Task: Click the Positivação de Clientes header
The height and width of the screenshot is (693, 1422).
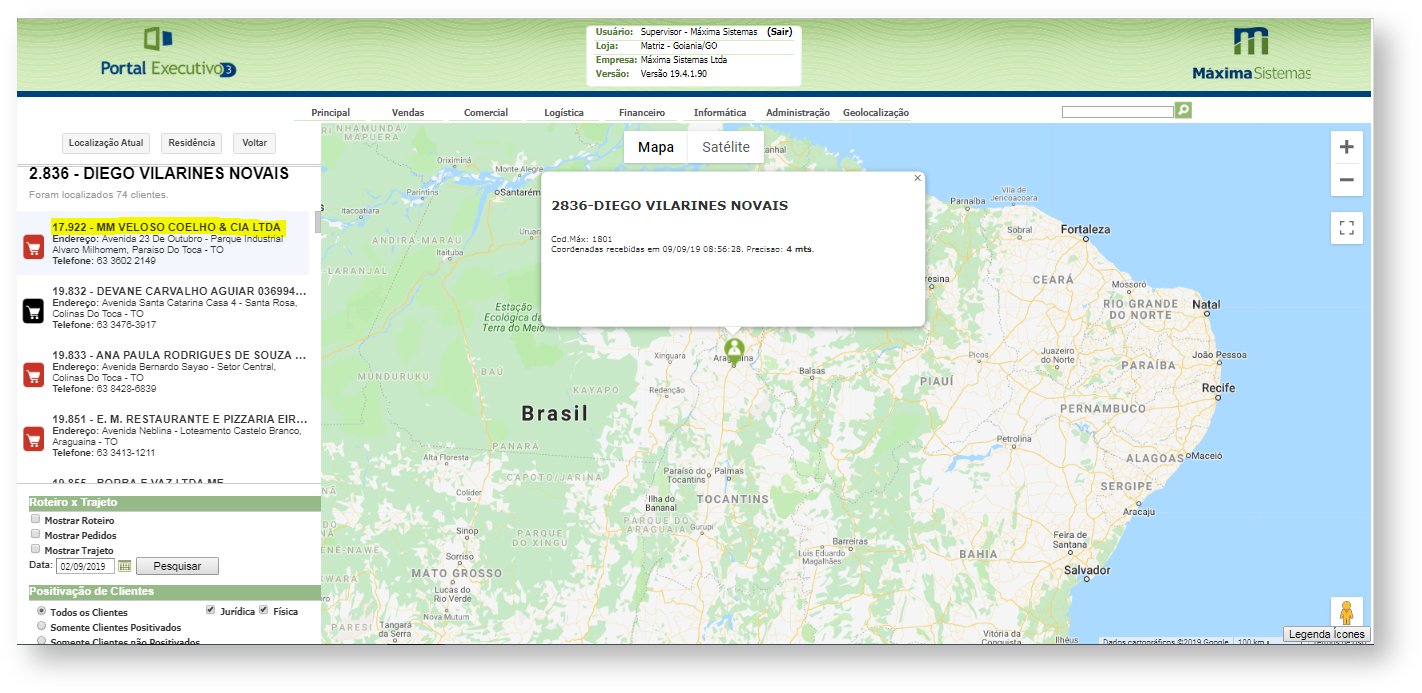Action: 174,592
